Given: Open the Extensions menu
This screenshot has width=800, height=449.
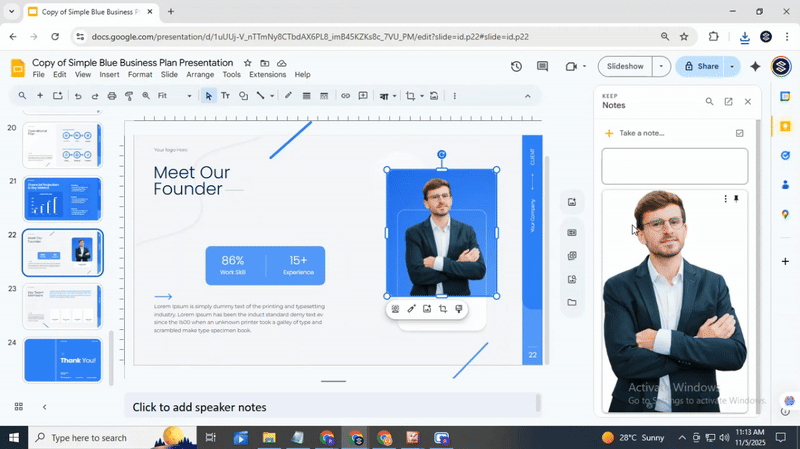Looking at the screenshot, I should coord(267,75).
